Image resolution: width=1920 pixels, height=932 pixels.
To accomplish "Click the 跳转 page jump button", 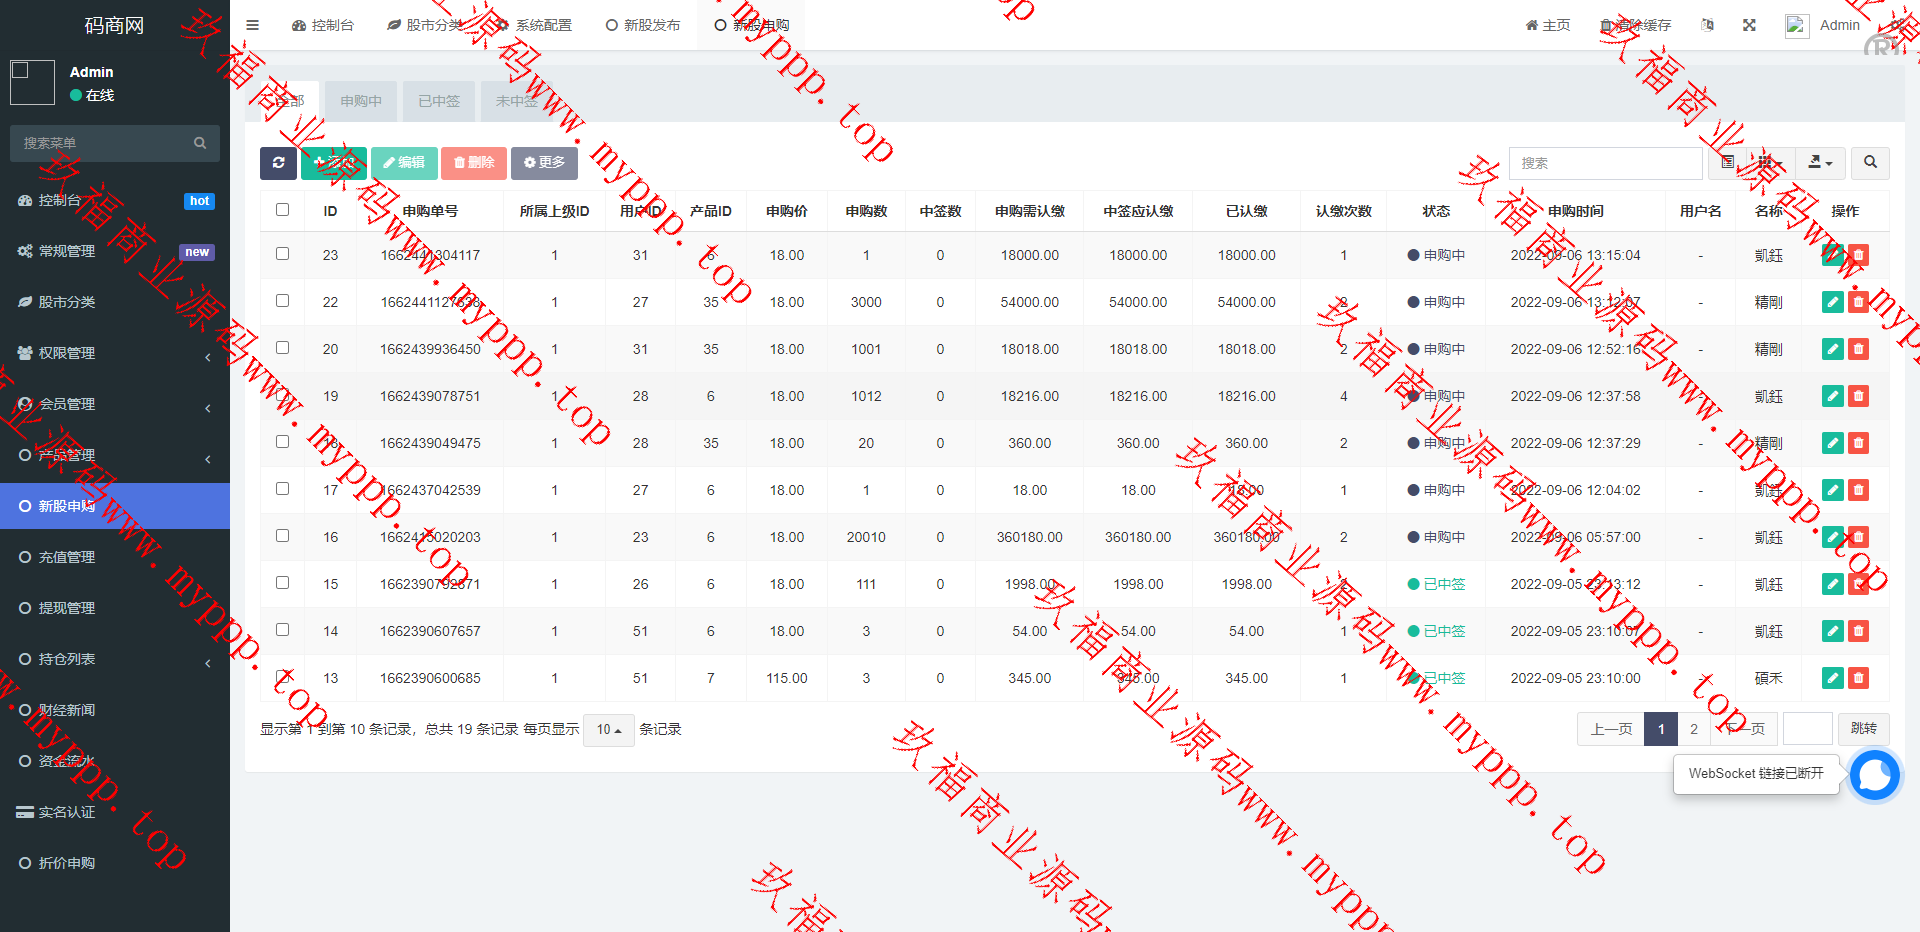I will (1863, 729).
